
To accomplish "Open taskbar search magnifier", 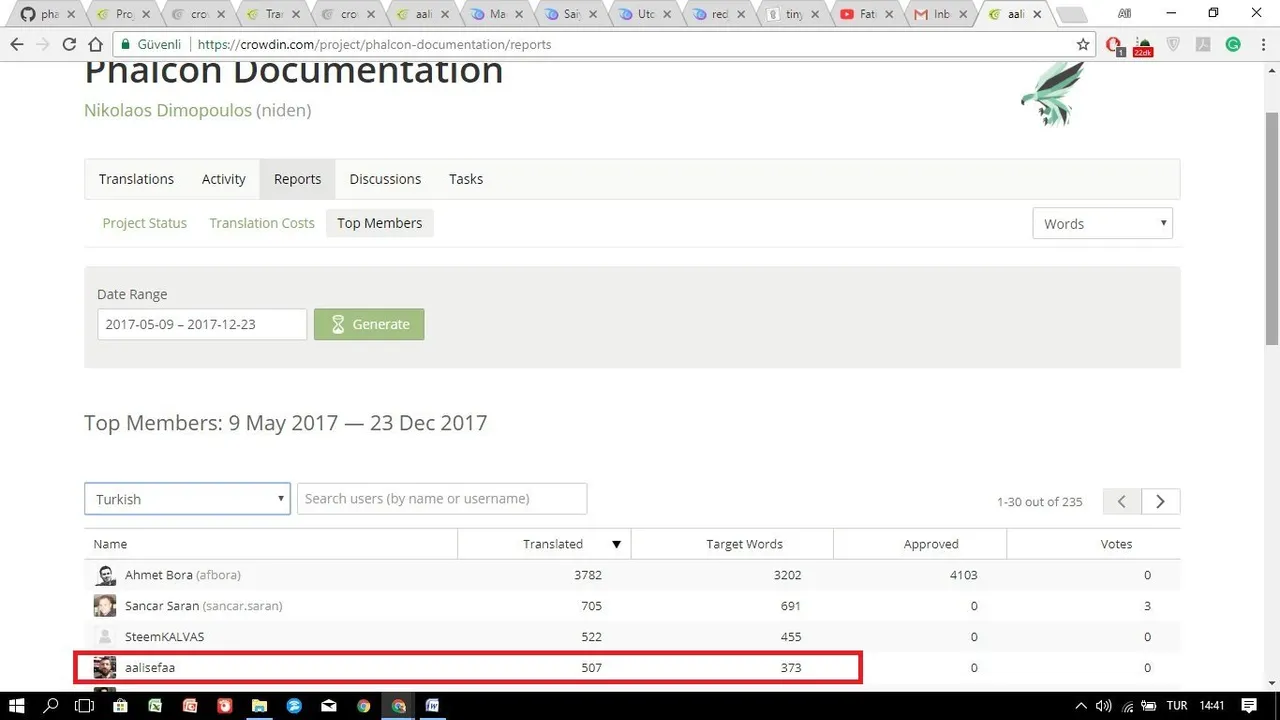I will pos(51,706).
